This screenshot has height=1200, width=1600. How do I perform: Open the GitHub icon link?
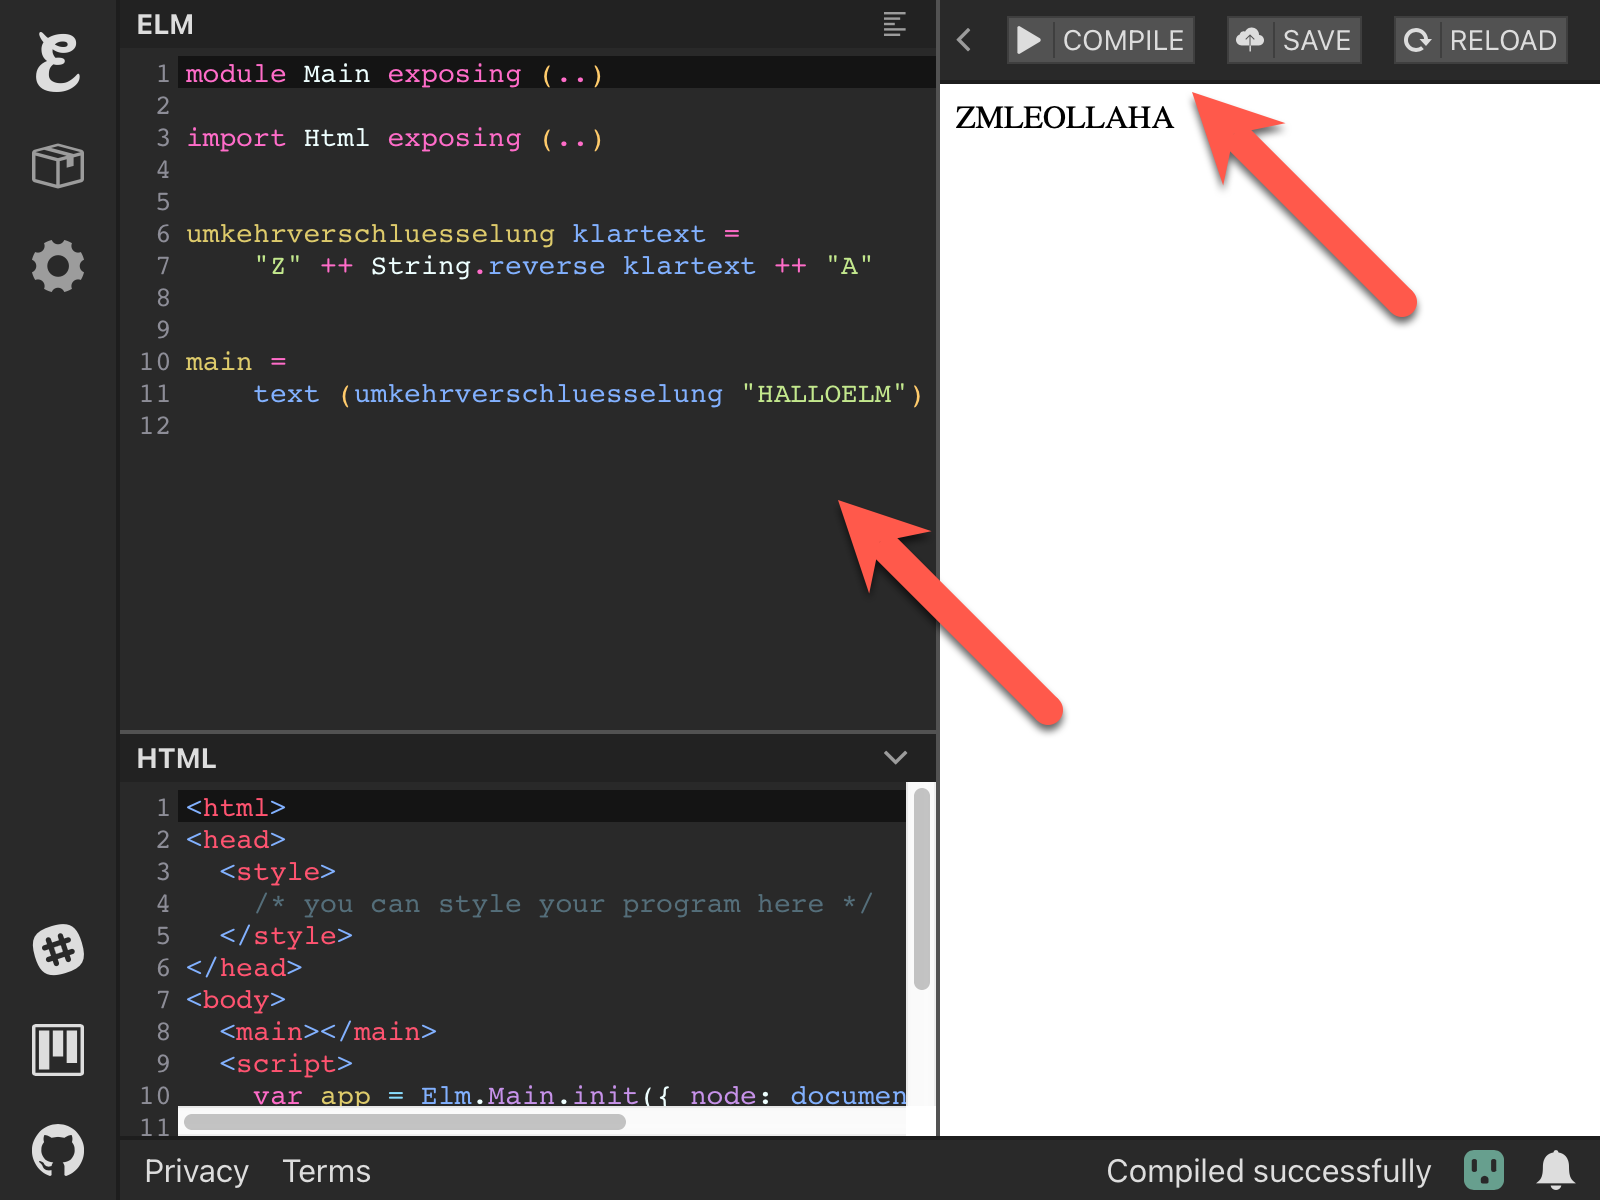(58, 1151)
